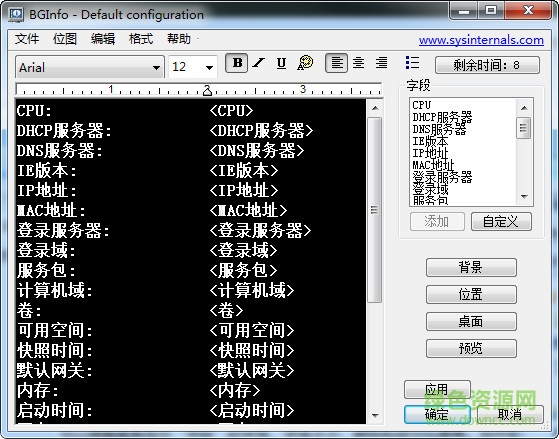The image size is (559, 439).
Task: Open the 文件 menu
Action: click(x=27, y=39)
